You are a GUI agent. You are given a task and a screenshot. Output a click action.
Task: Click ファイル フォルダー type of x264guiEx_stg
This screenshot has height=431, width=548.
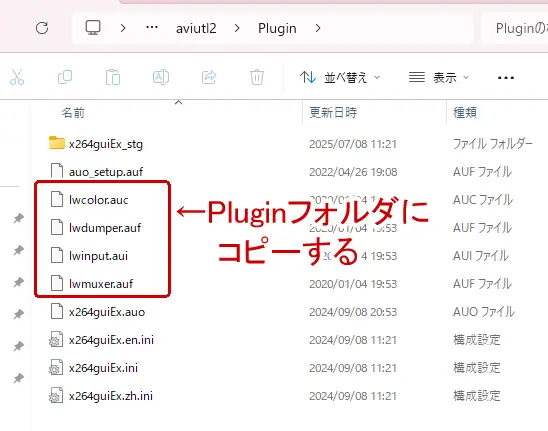493,144
